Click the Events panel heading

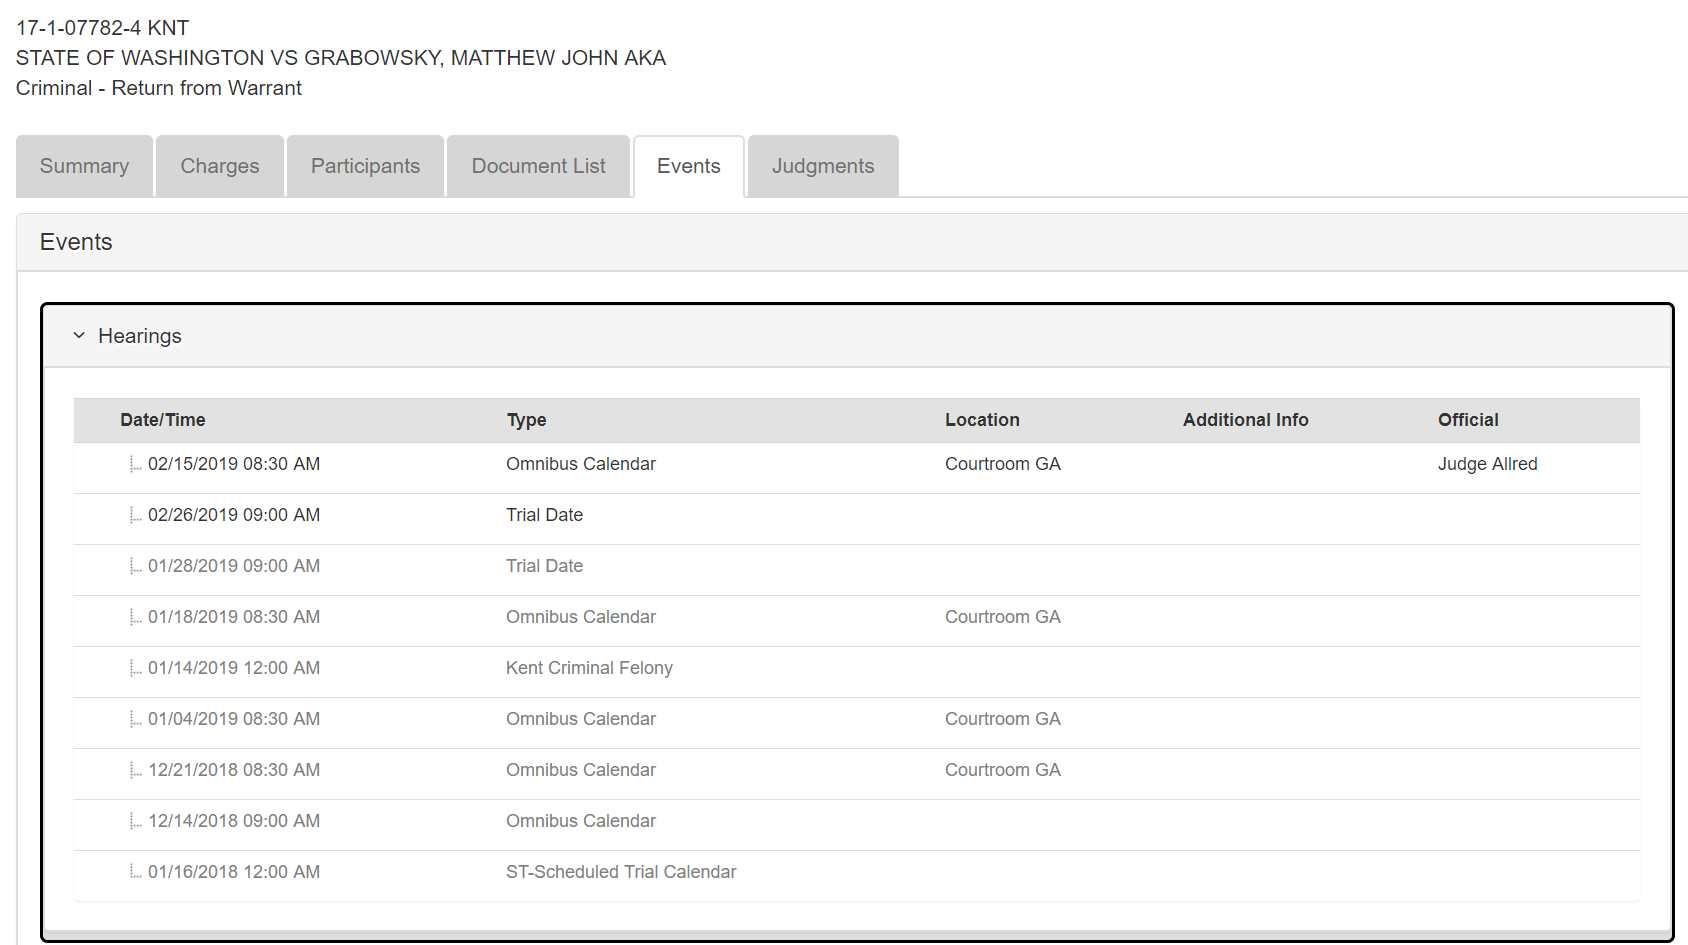point(76,242)
